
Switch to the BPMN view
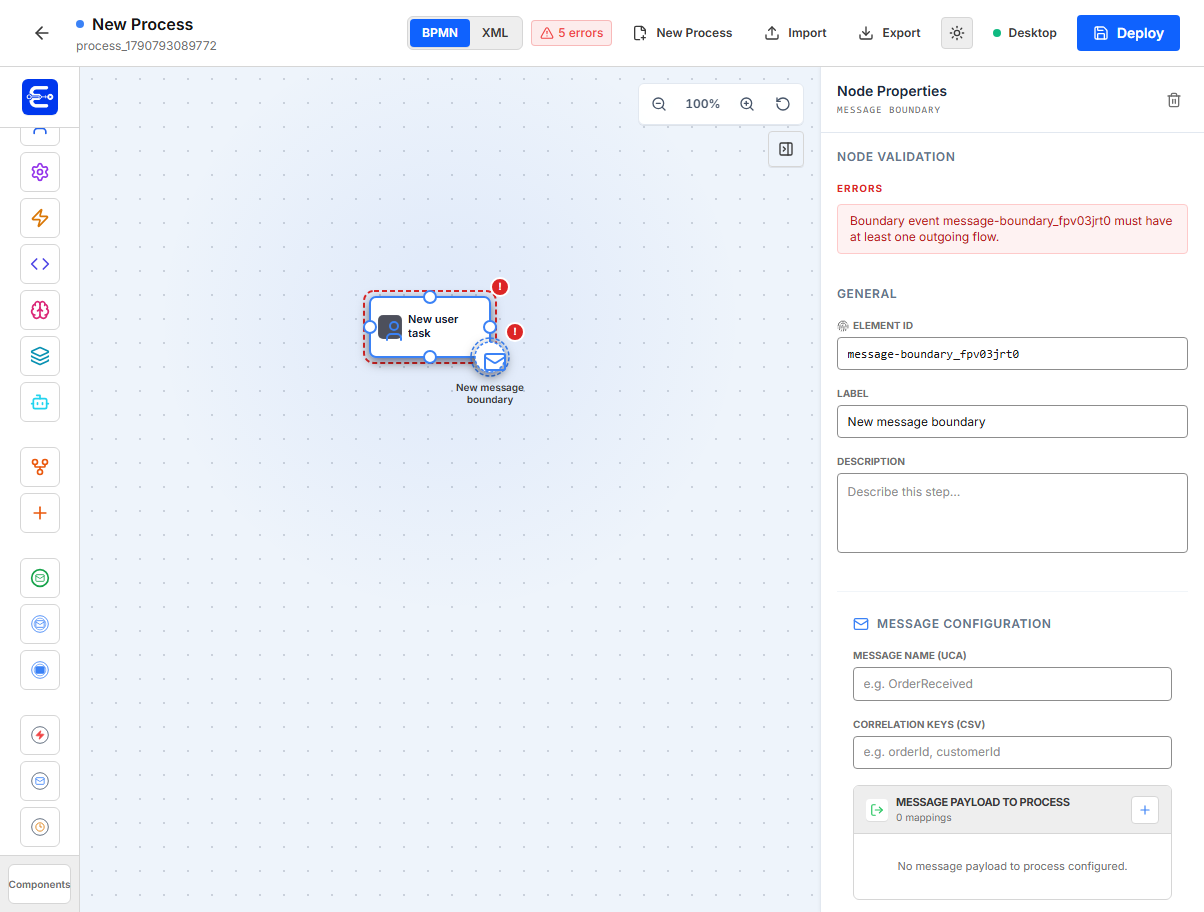[440, 33]
